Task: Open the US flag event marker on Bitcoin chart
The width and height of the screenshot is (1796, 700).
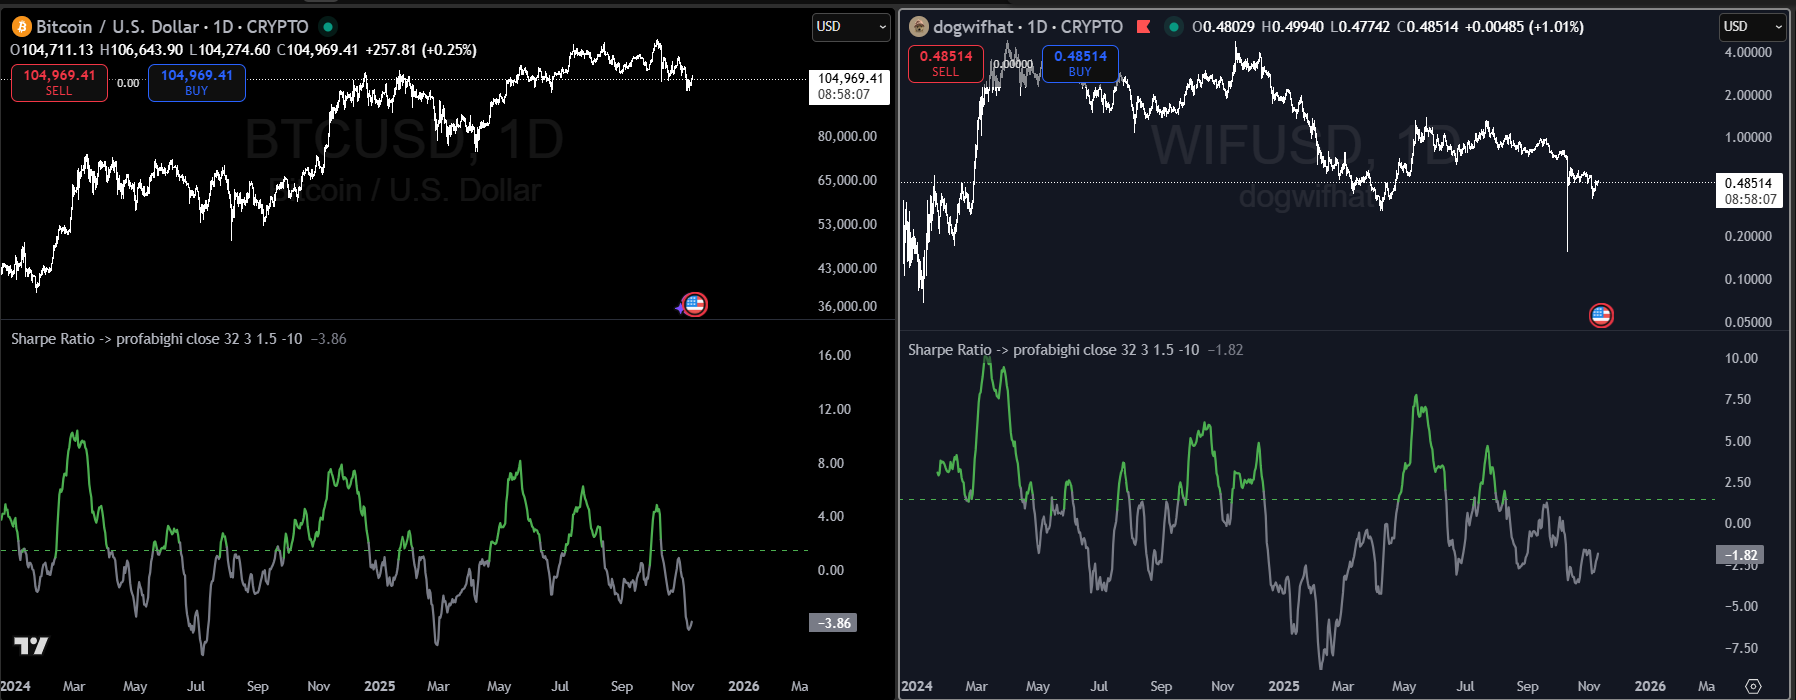Action: [x=694, y=304]
